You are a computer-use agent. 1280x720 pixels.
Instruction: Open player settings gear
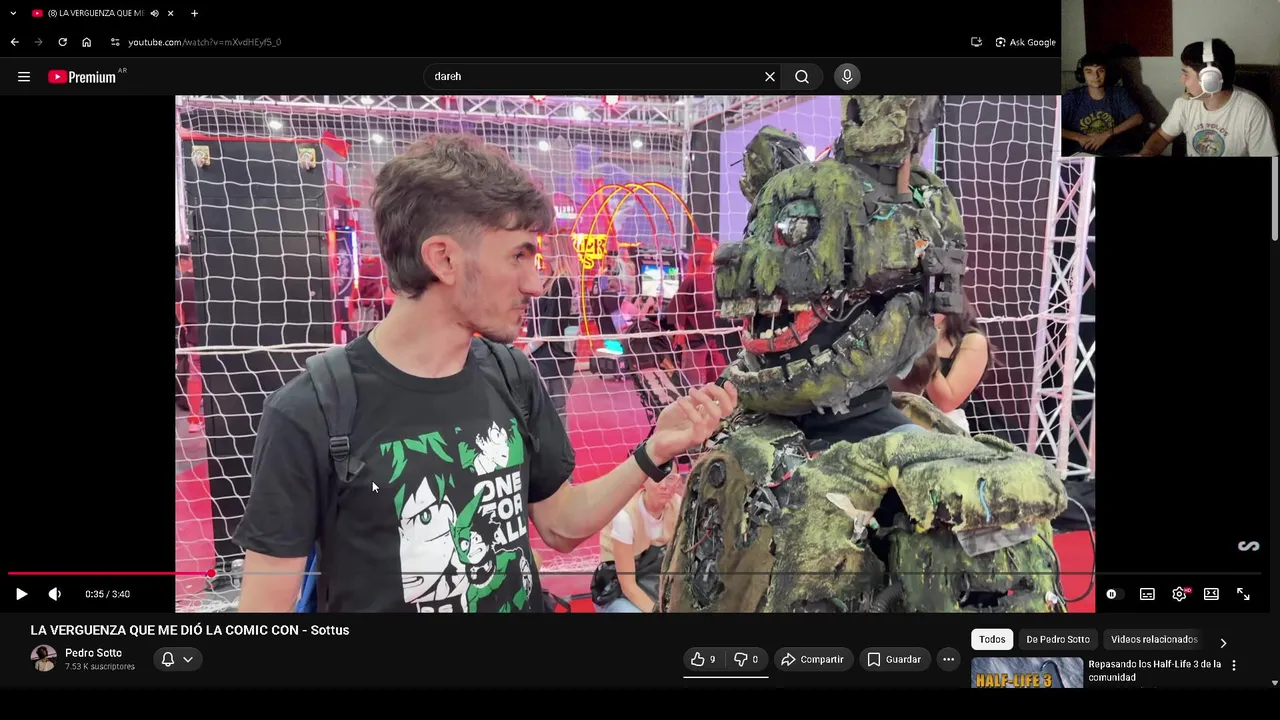(1180, 594)
